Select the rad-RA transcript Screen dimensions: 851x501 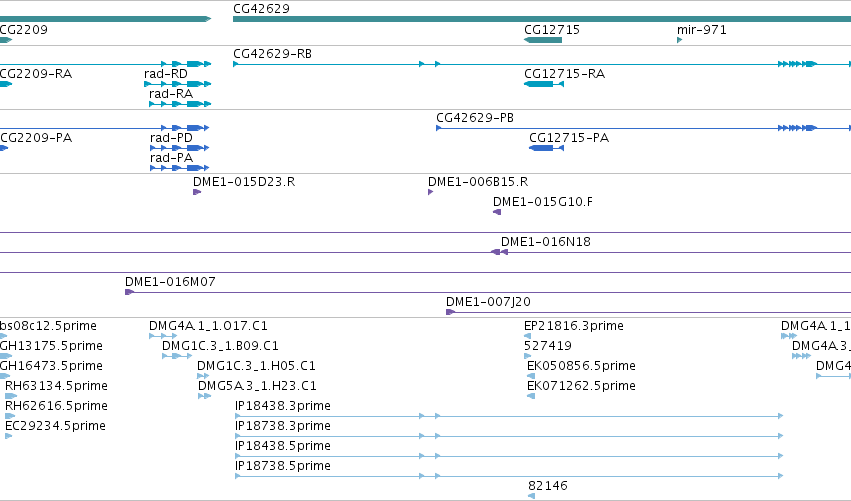180,104
